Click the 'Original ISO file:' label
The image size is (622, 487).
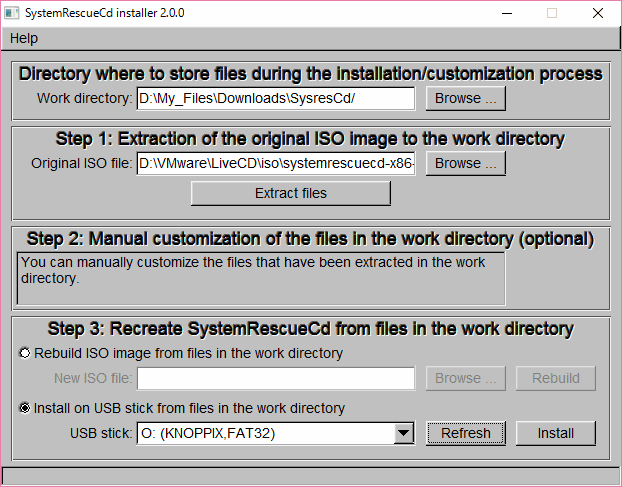click(x=81, y=163)
